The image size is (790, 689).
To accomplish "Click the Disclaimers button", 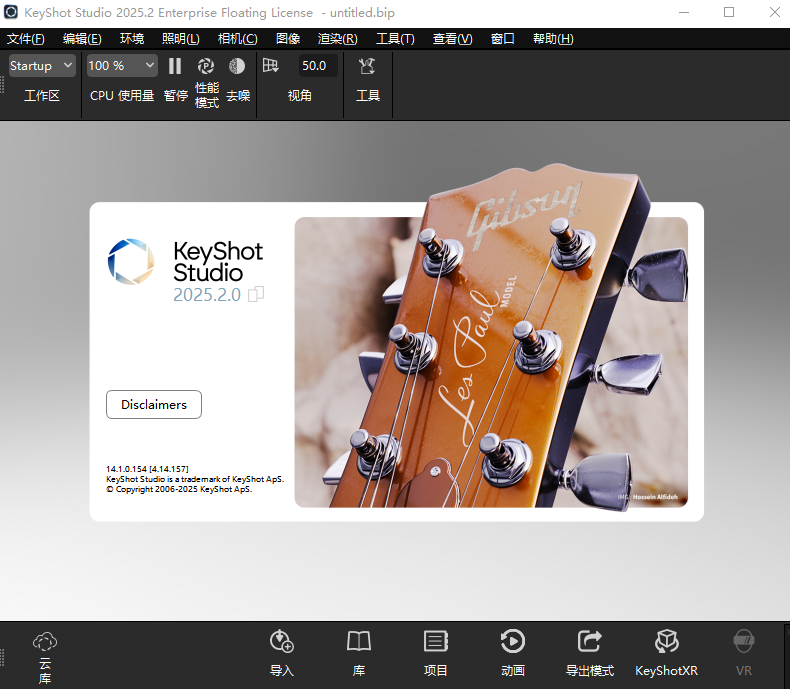I will (154, 404).
